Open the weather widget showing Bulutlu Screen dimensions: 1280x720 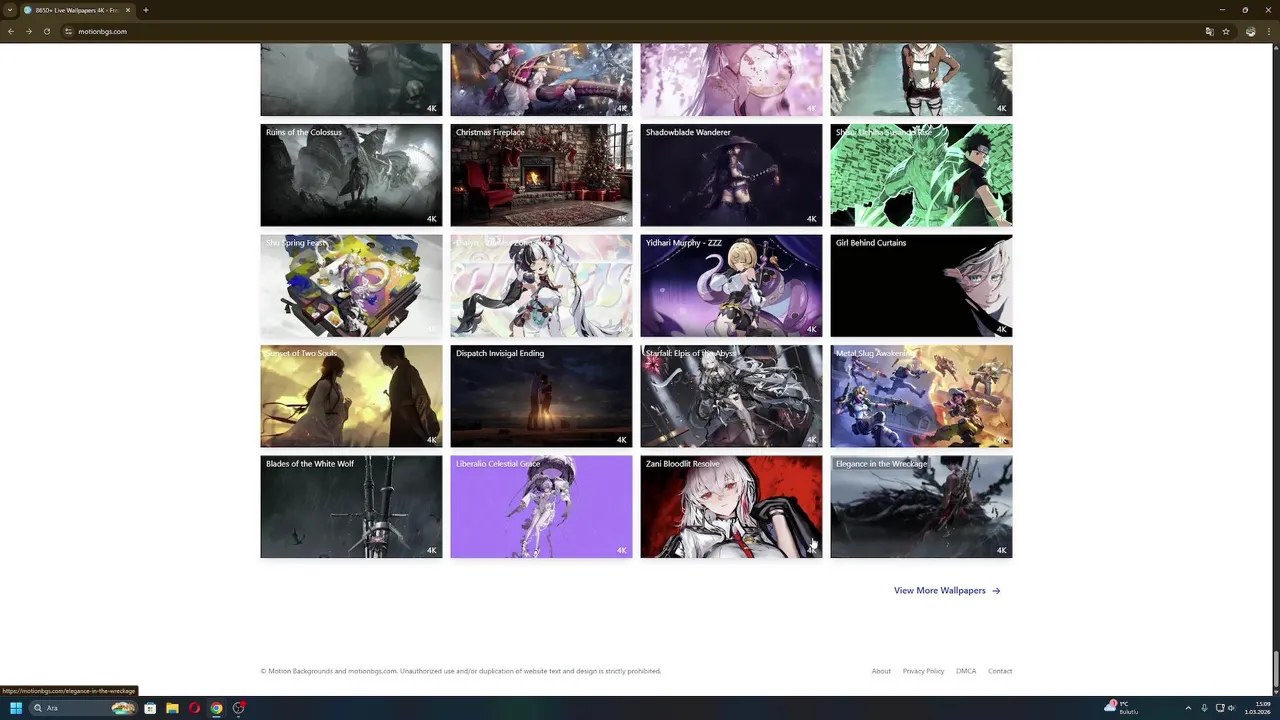click(x=1122, y=708)
